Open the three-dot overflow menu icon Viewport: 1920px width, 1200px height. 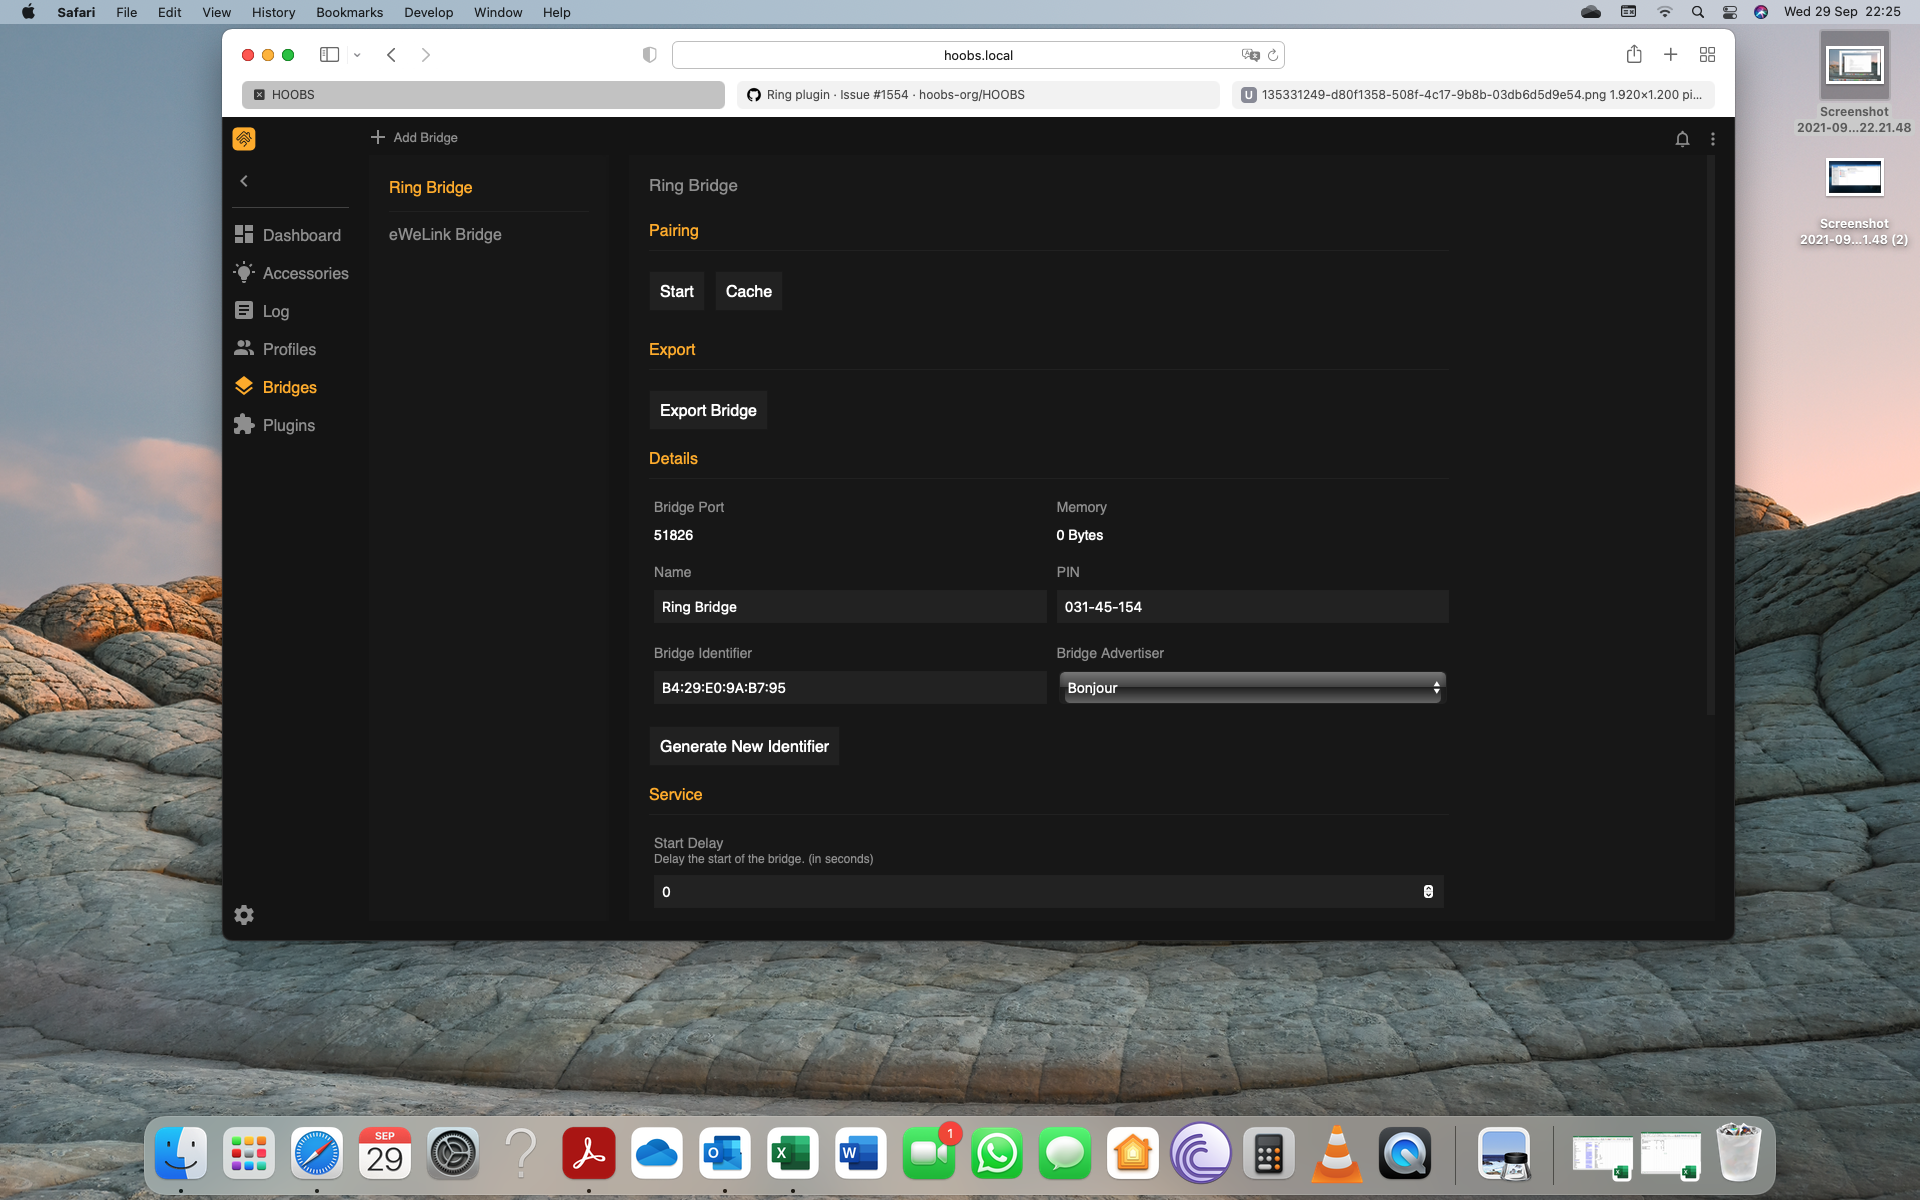(1713, 139)
